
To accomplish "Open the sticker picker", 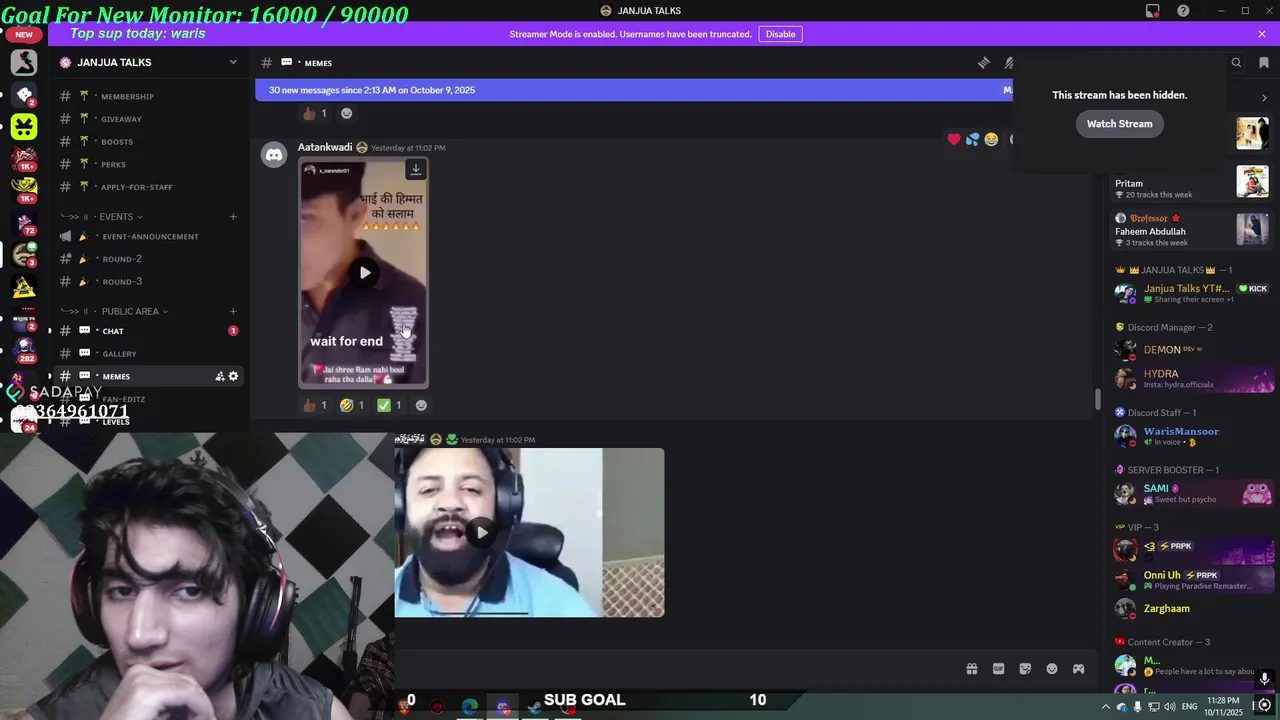I will click(x=1025, y=669).
